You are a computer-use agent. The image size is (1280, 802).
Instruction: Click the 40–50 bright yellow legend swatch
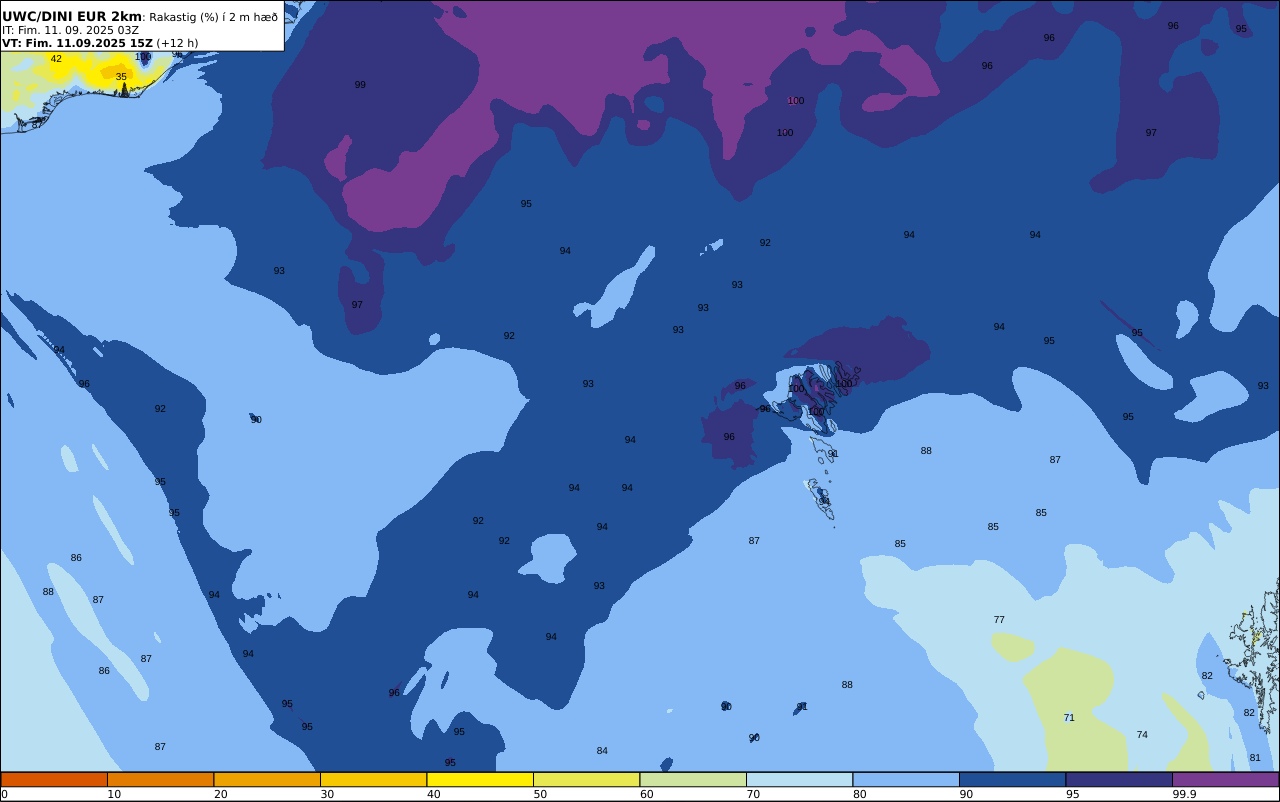point(480,779)
